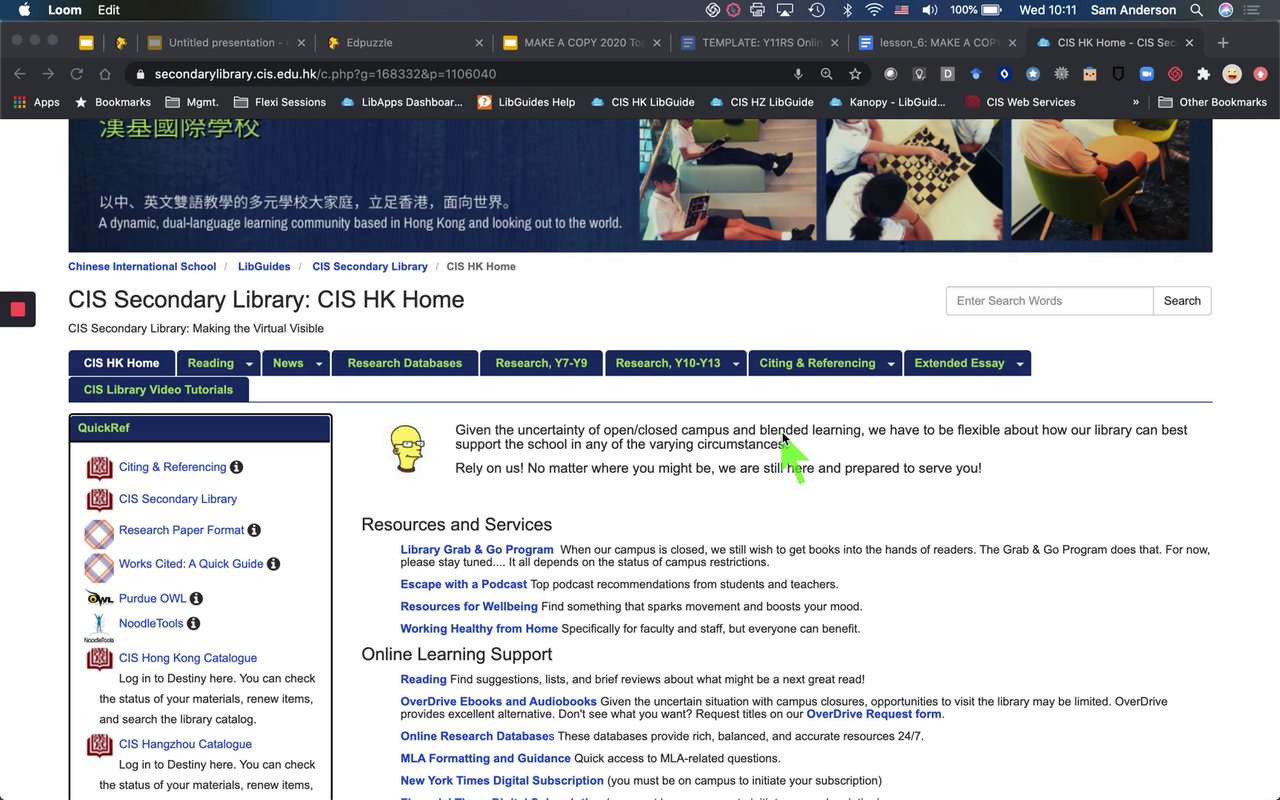Expand the News tab dropdown arrow
The height and width of the screenshot is (800, 1280).
pos(320,364)
